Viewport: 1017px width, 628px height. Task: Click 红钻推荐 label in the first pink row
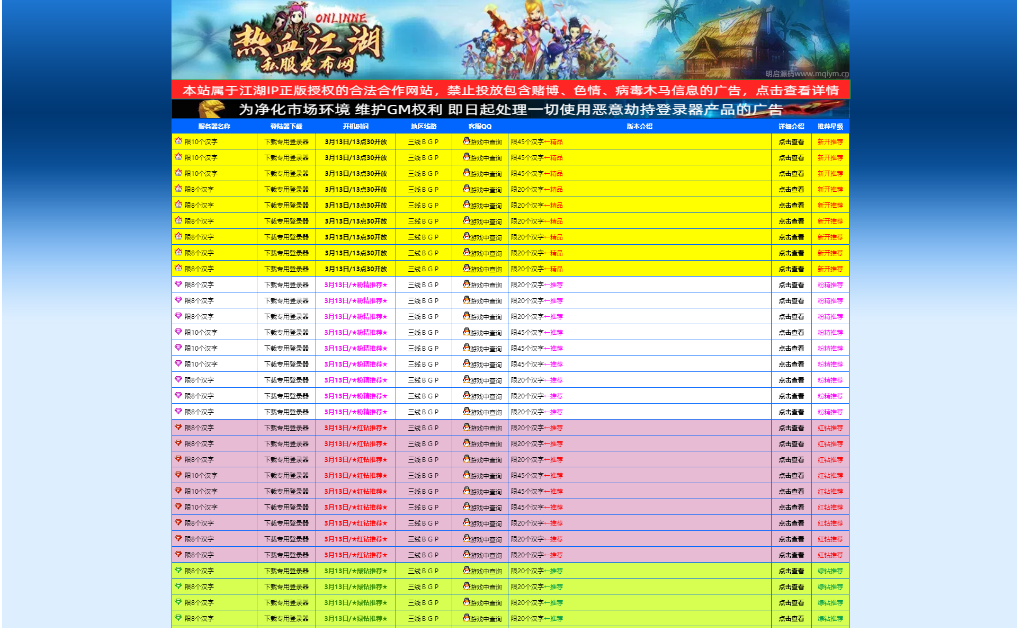830,428
